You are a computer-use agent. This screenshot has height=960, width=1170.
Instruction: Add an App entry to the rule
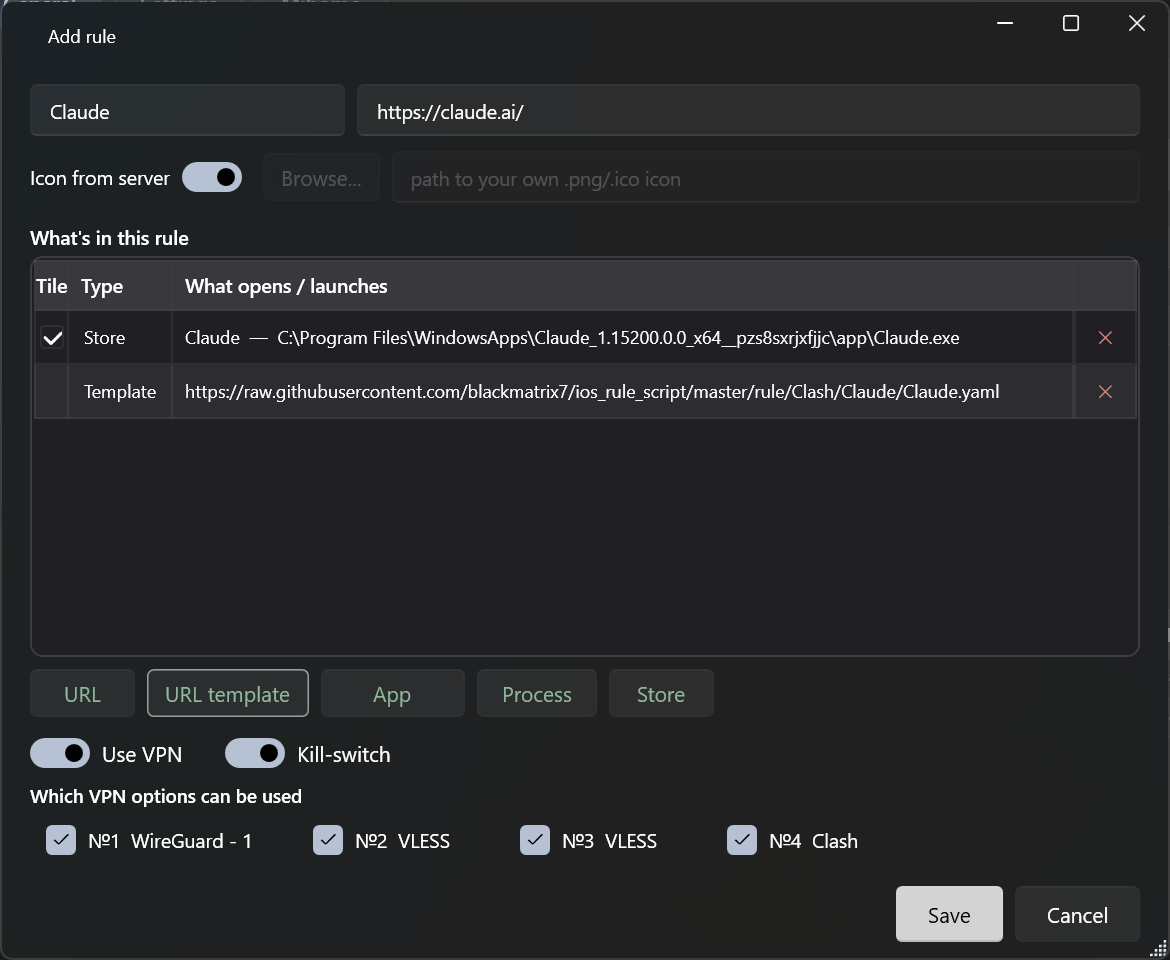click(392, 694)
